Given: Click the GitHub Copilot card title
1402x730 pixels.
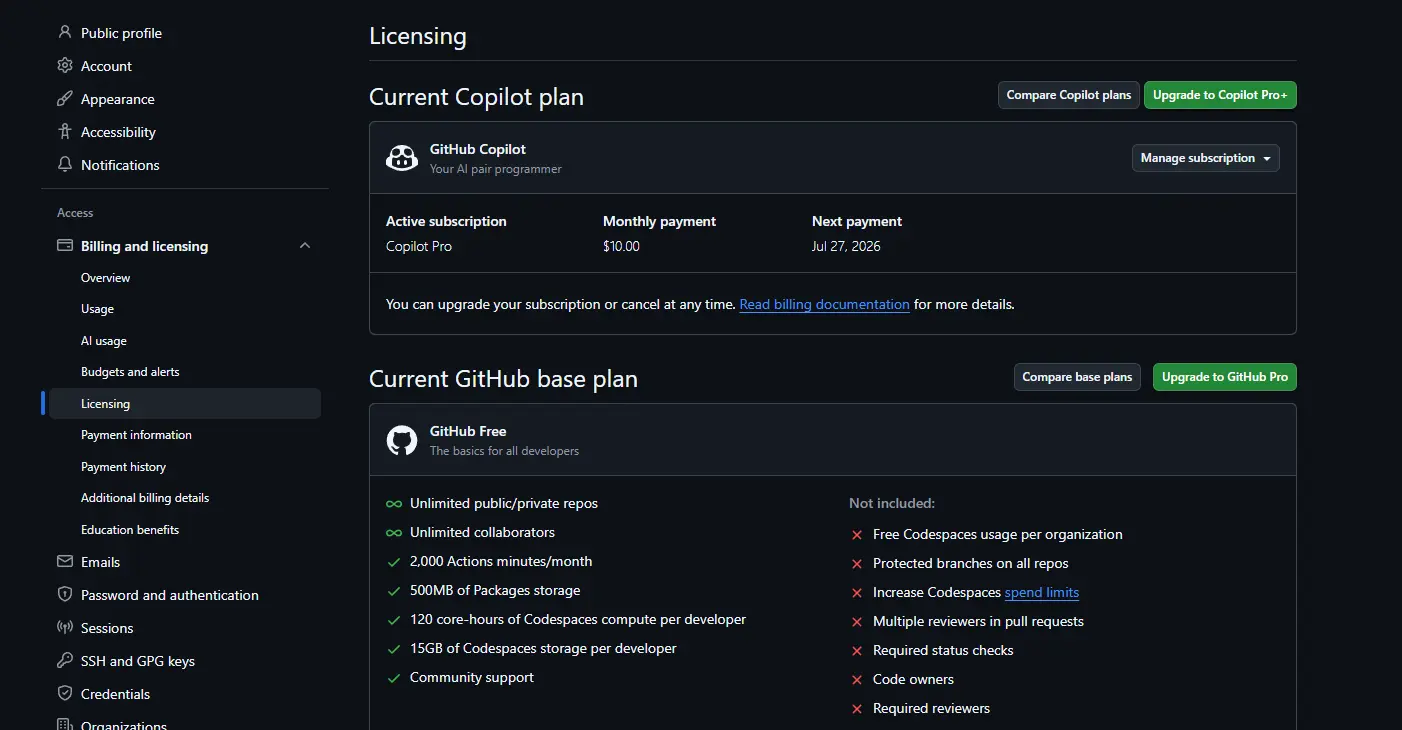Looking at the screenshot, I should (x=478, y=149).
